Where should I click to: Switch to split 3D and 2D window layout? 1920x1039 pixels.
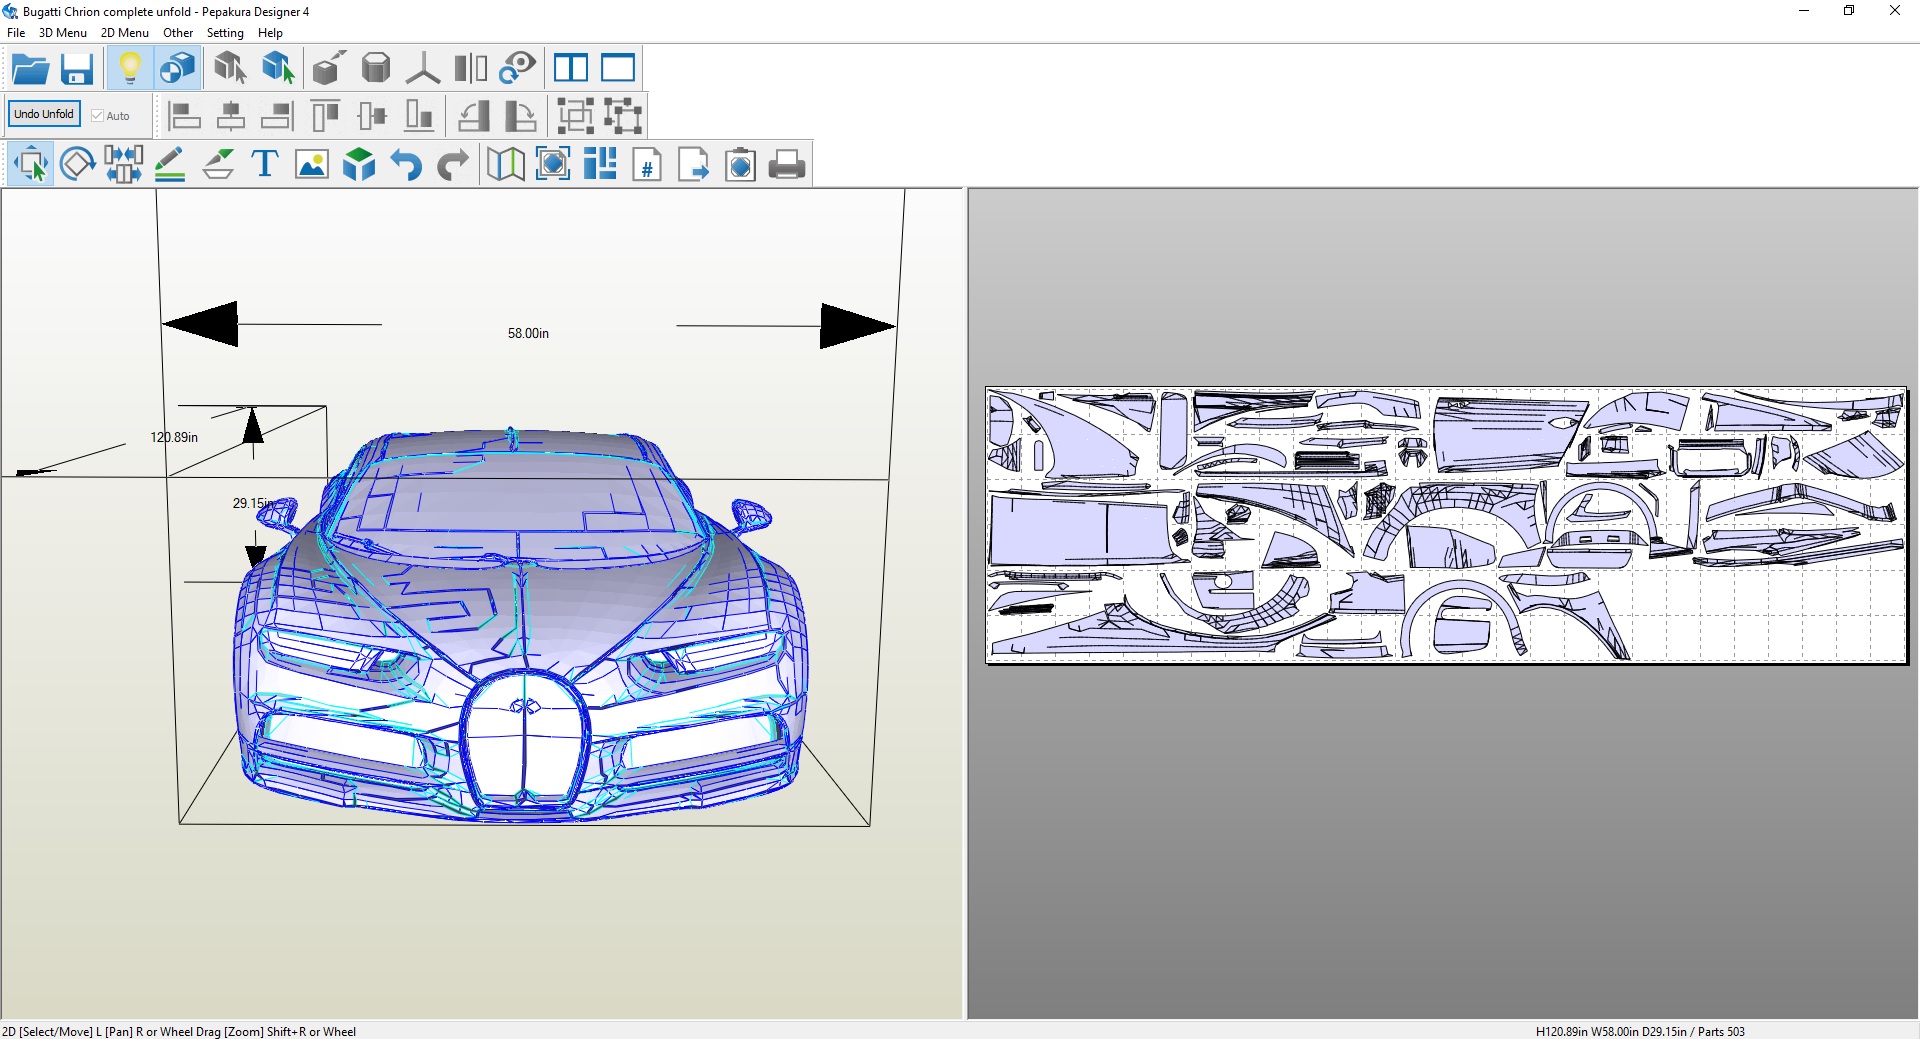coord(570,68)
